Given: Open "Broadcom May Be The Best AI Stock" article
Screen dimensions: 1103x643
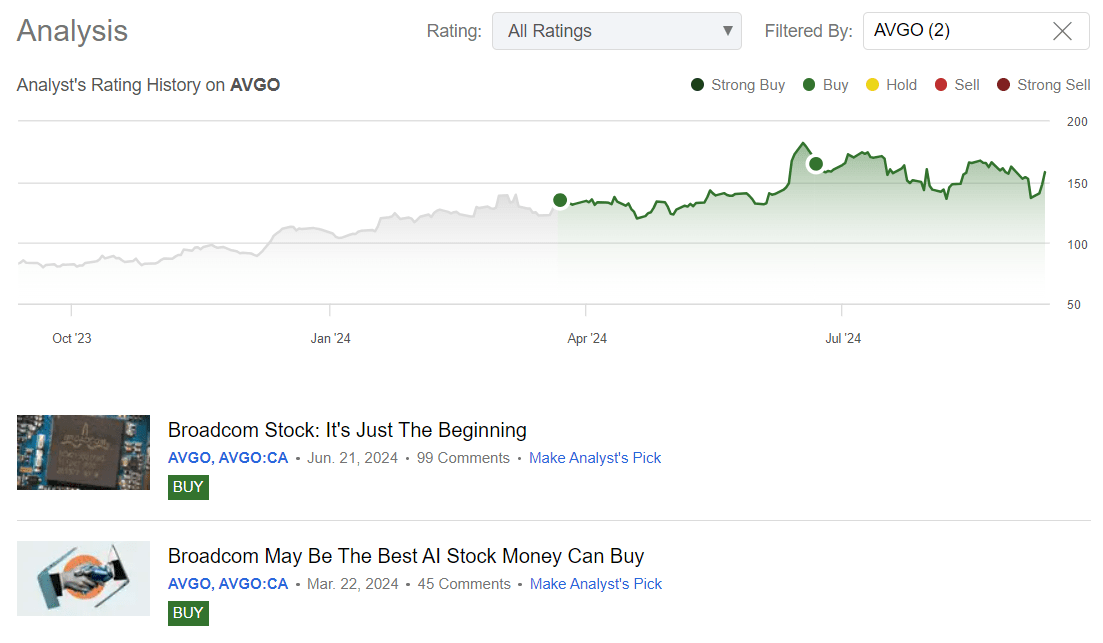Looking at the screenshot, I should tap(405, 556).
